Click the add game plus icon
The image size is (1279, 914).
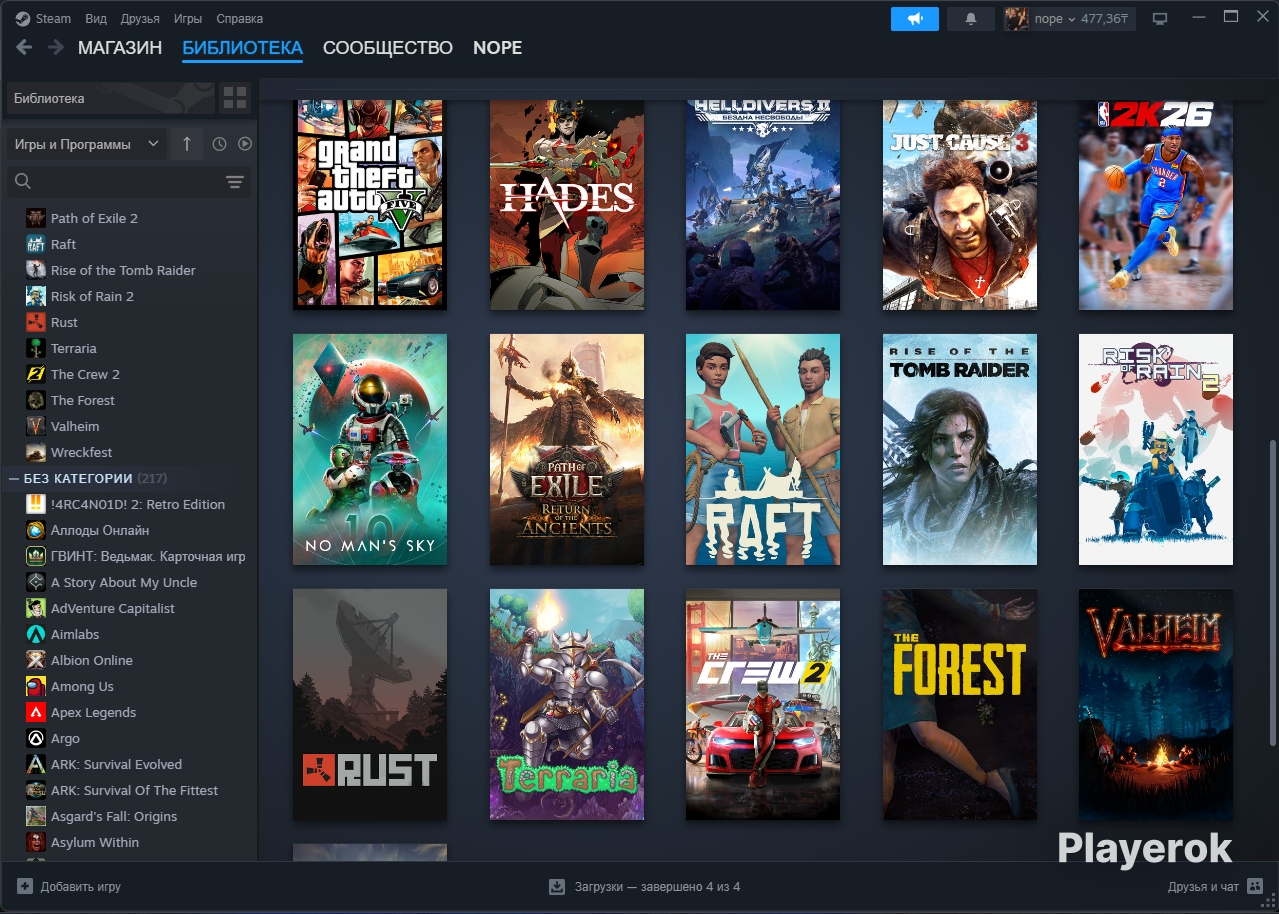point(25,886)
